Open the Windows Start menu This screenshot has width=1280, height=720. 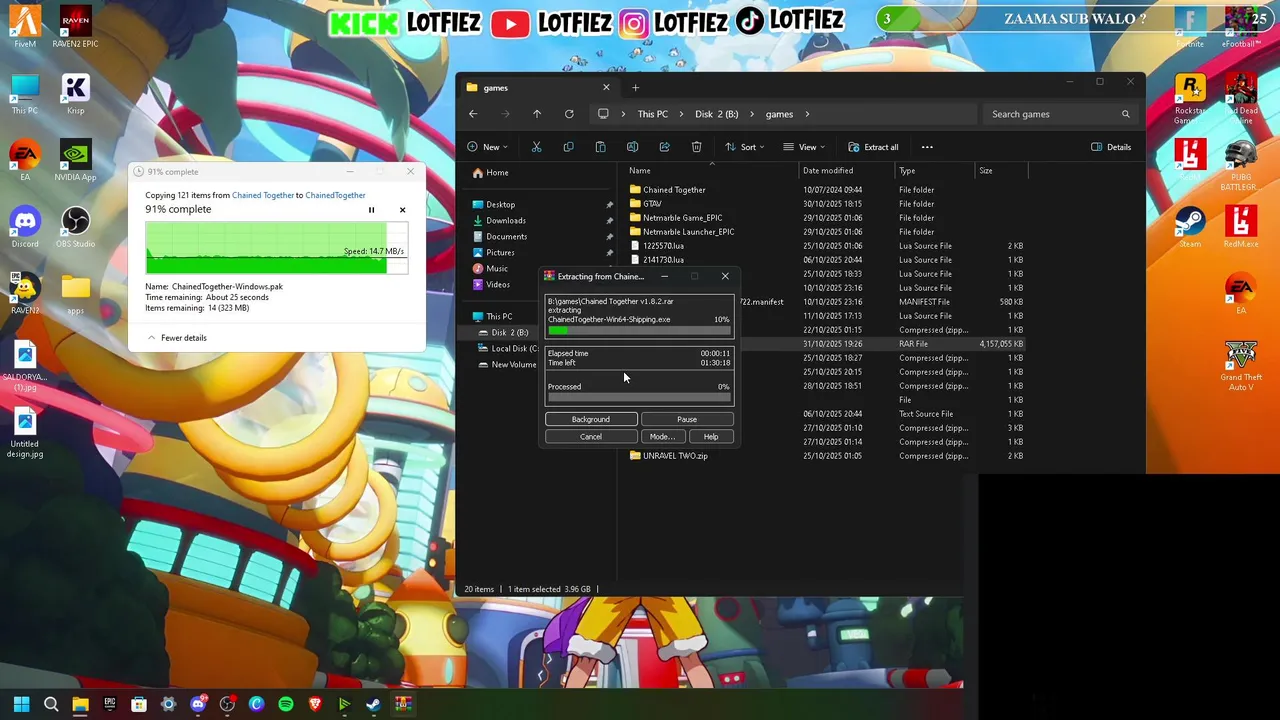21,705
